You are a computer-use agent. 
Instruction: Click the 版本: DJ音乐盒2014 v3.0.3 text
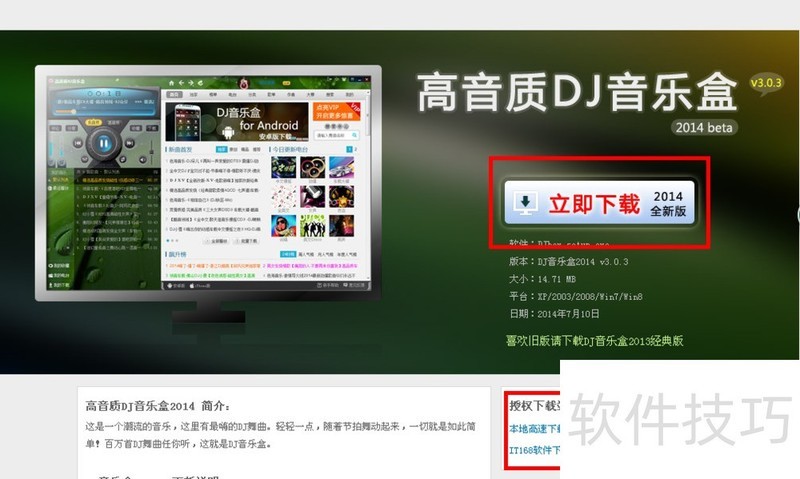[x=568, y=261]
